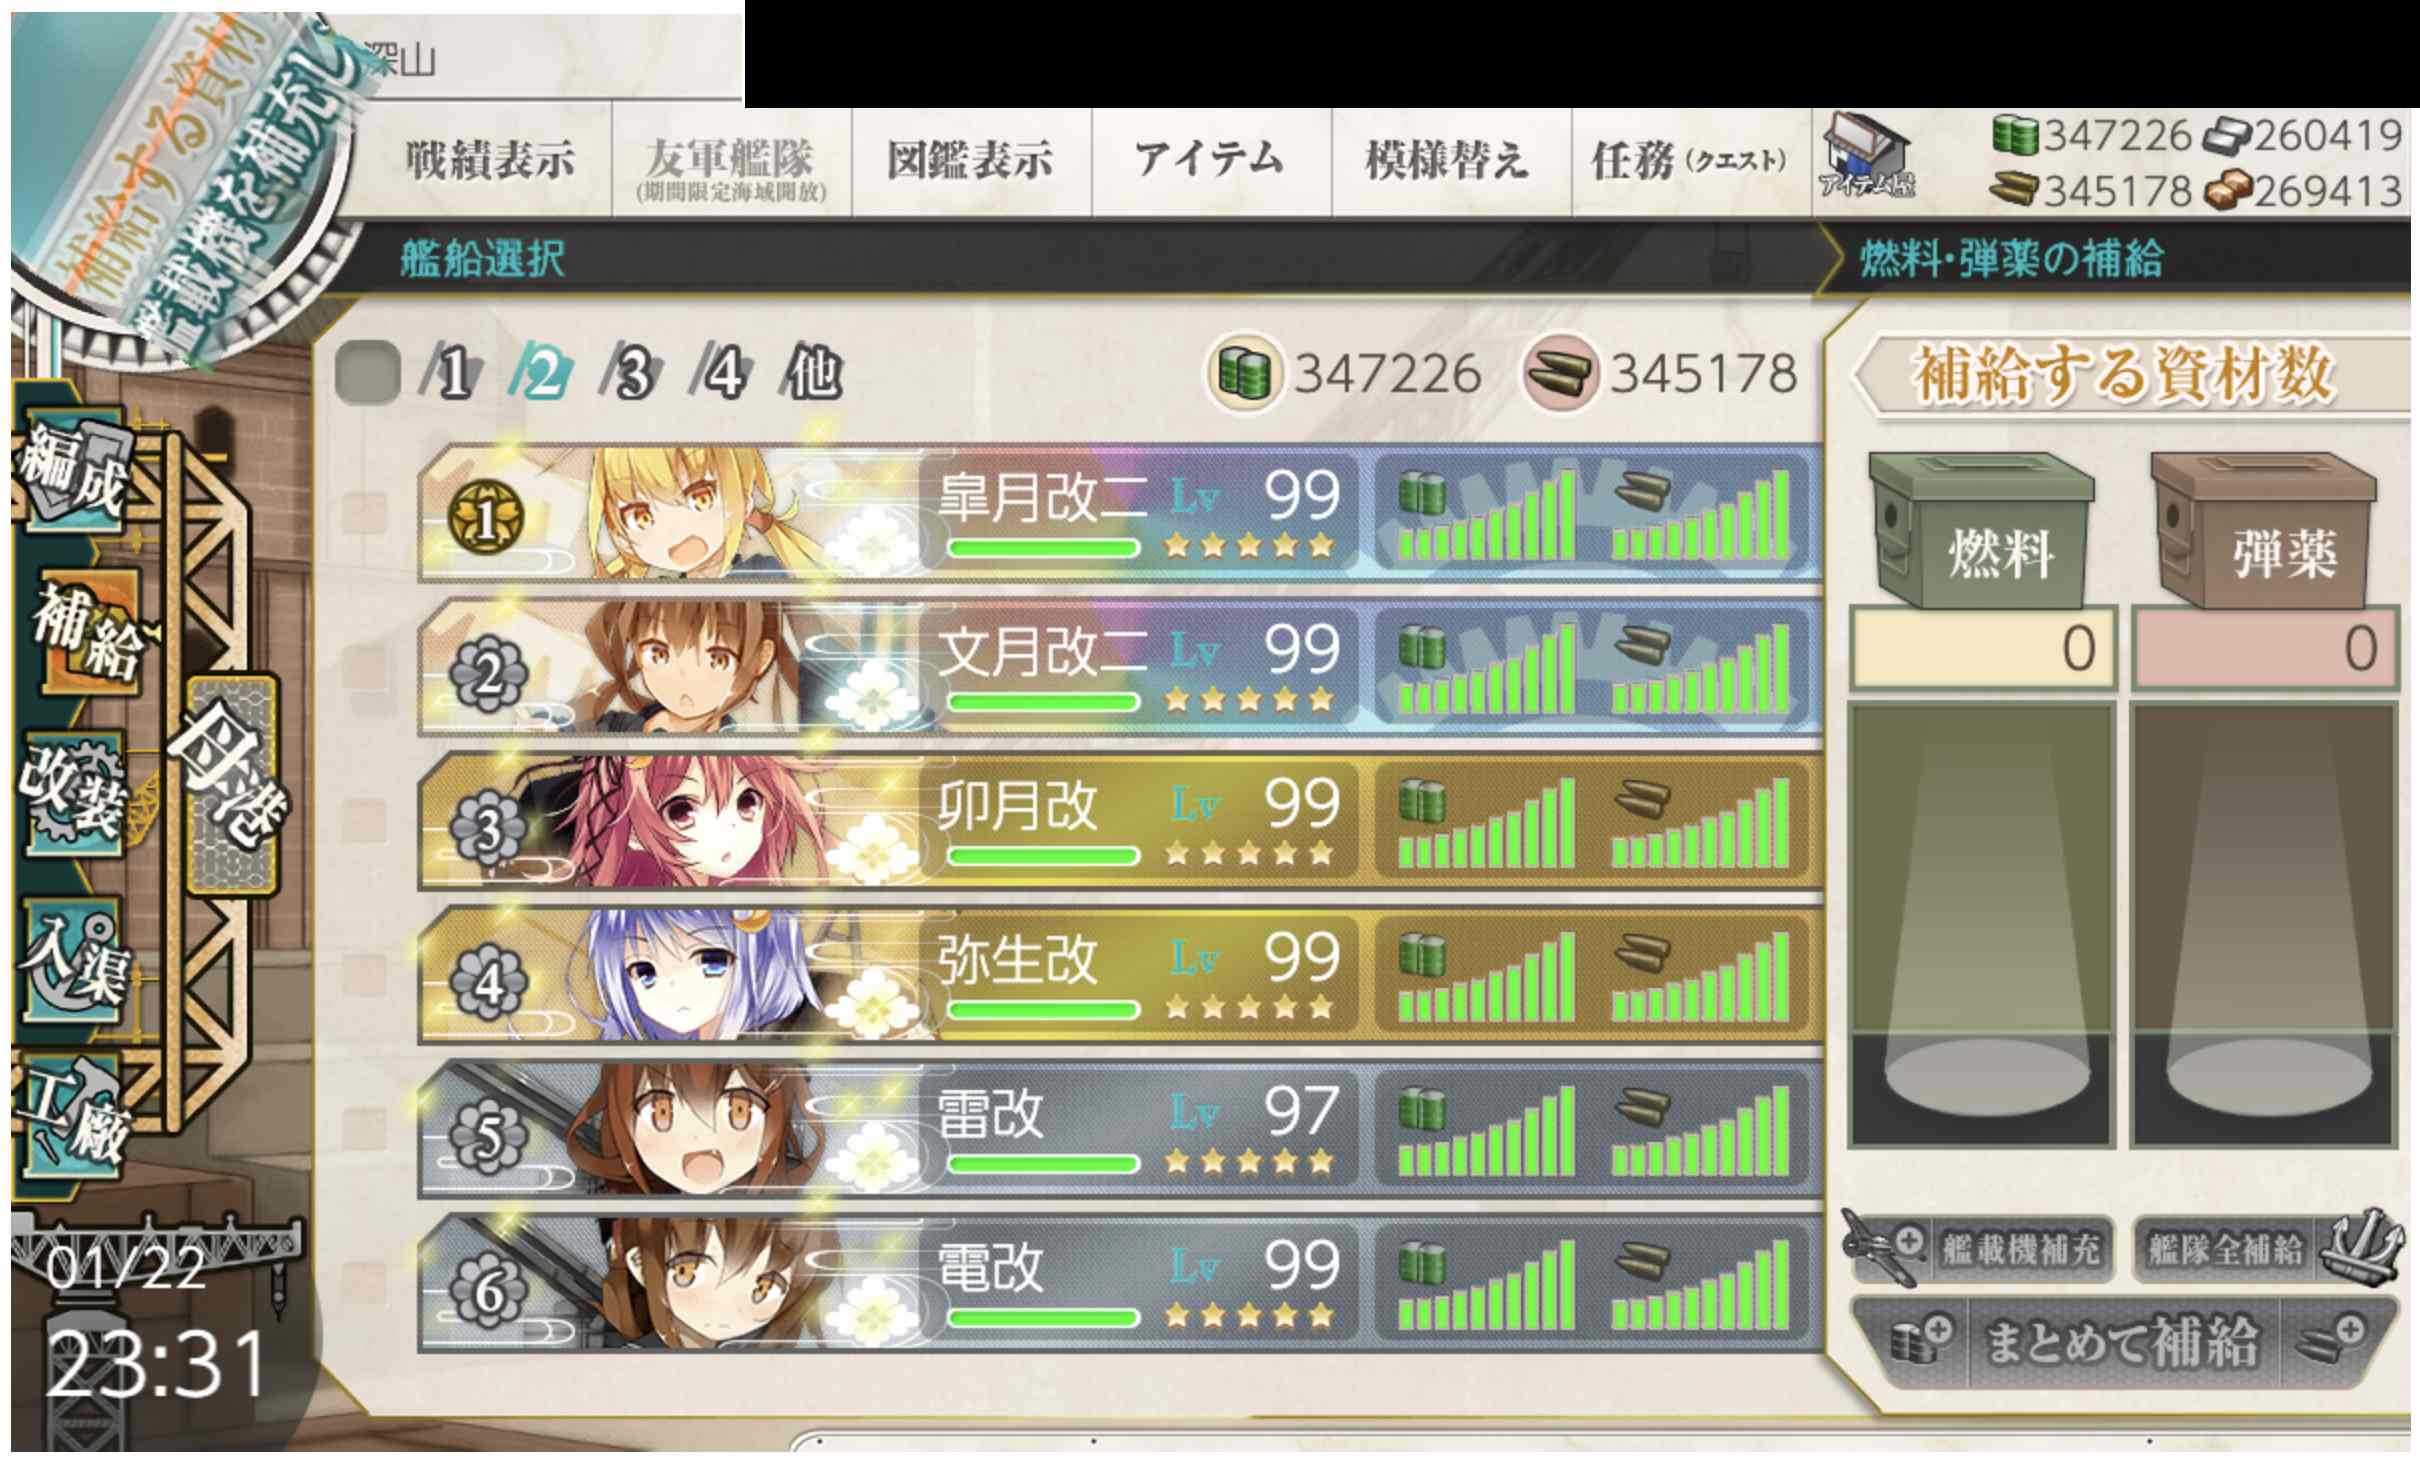Switch to the 他 other ships tab
The height and width of the screenshot is (1460, 2420).
pyautogui.click(x=813, y=374)
